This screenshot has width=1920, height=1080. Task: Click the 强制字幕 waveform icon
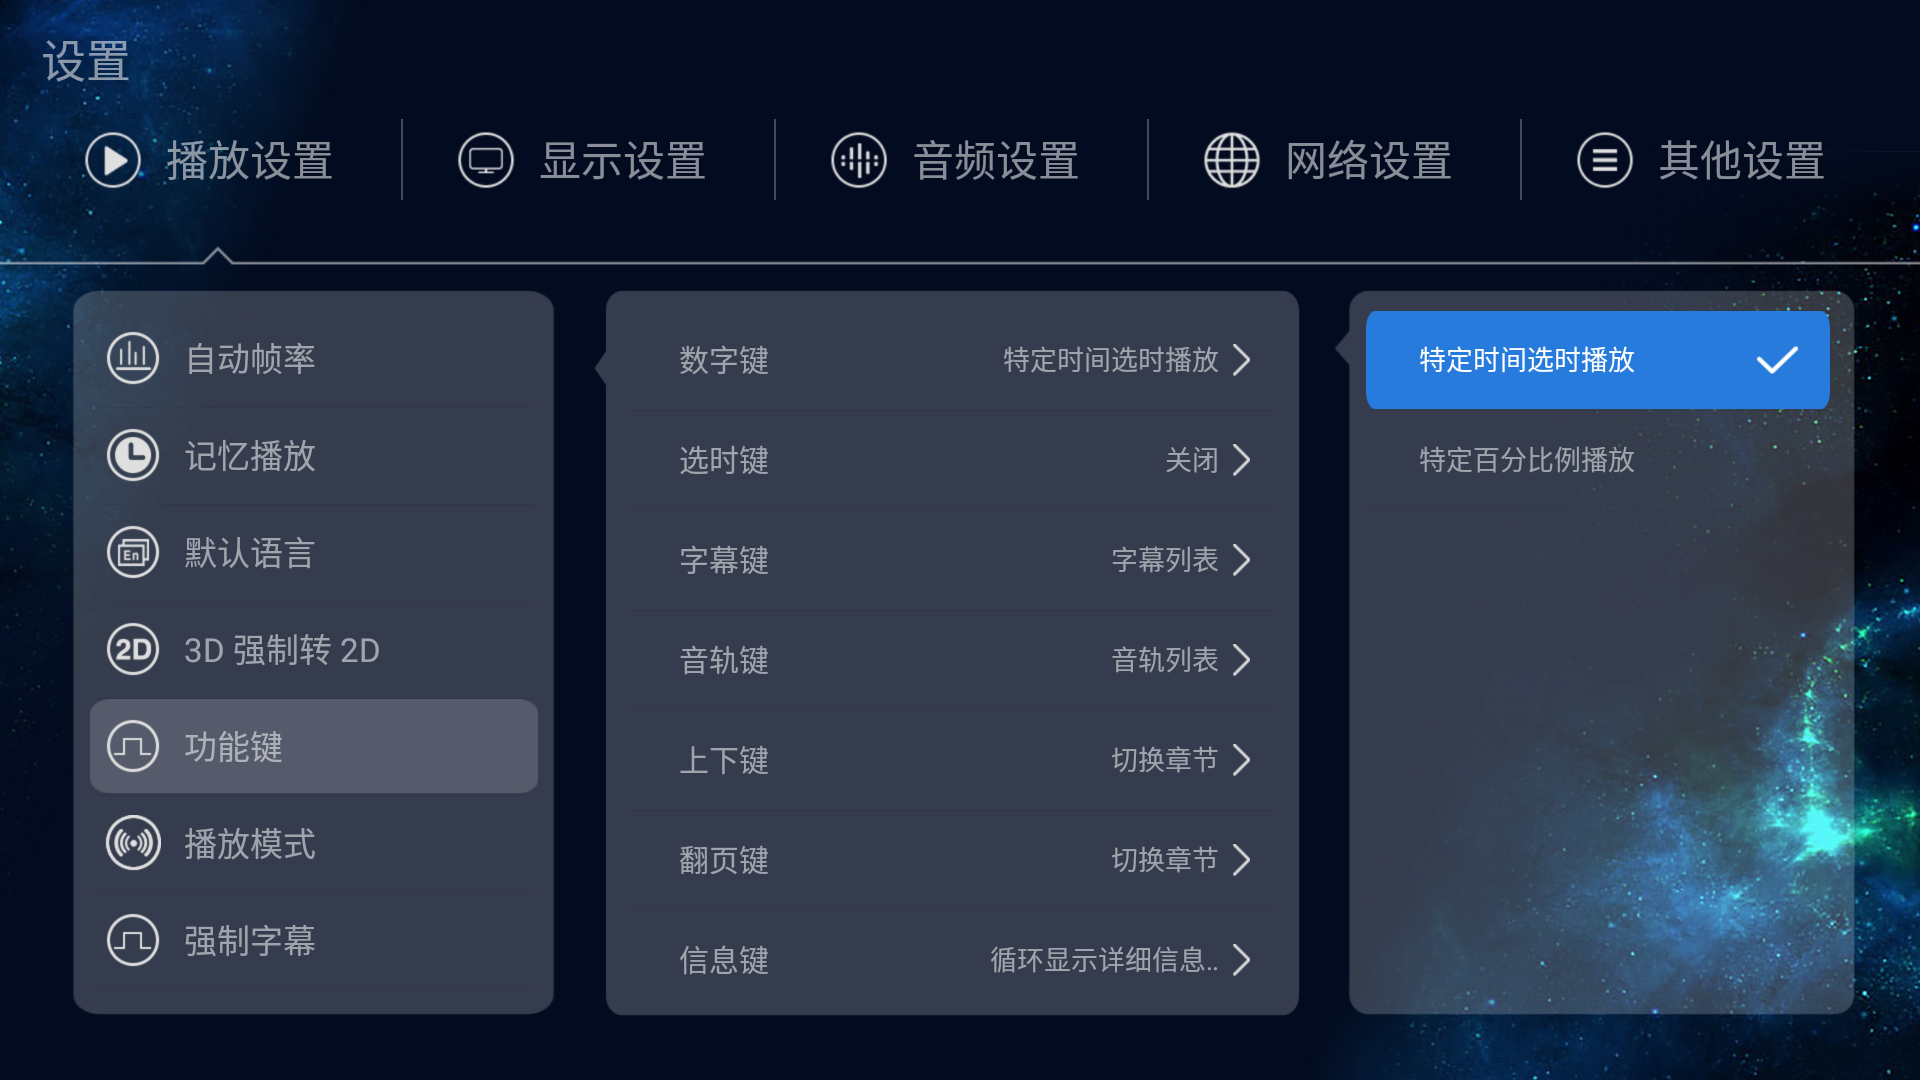(133, 940)
